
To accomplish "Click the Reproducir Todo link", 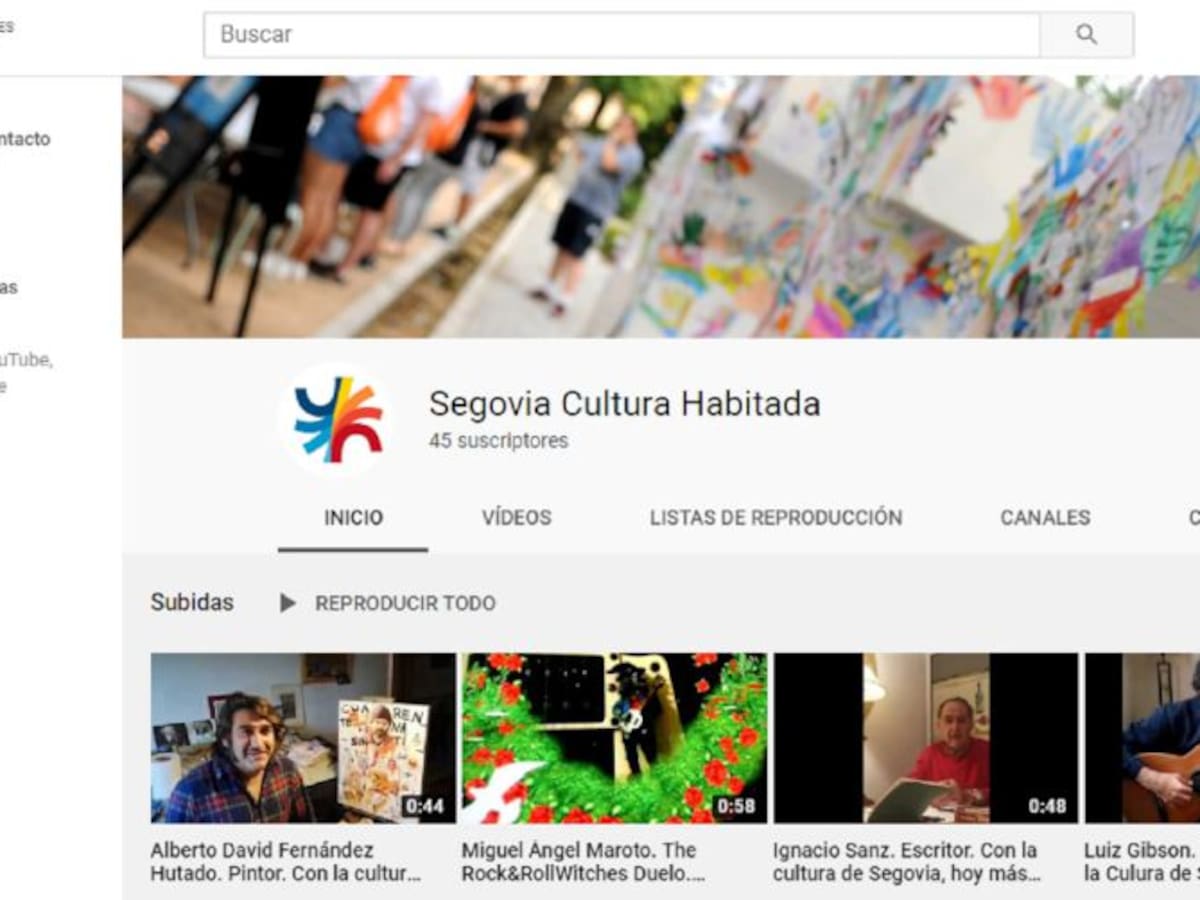I will (404, 603).
